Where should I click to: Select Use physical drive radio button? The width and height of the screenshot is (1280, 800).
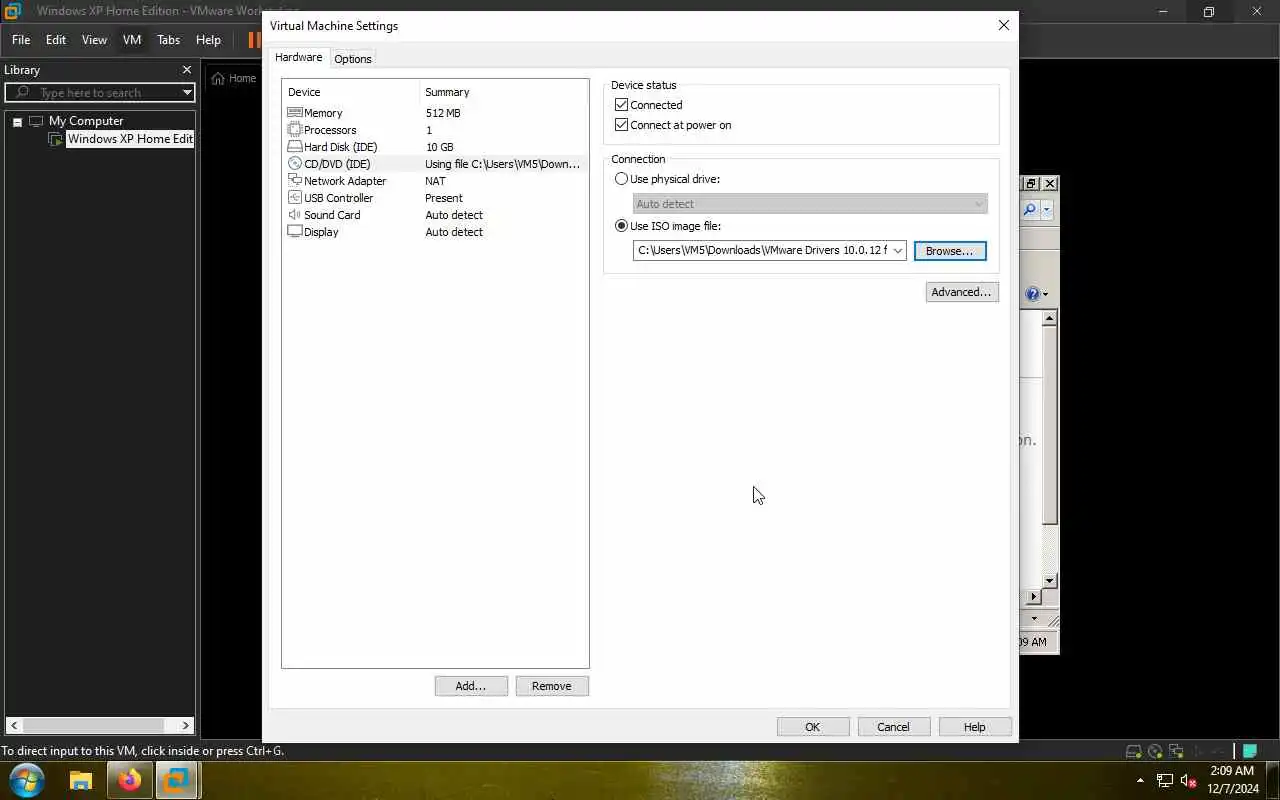coord(622,179)
